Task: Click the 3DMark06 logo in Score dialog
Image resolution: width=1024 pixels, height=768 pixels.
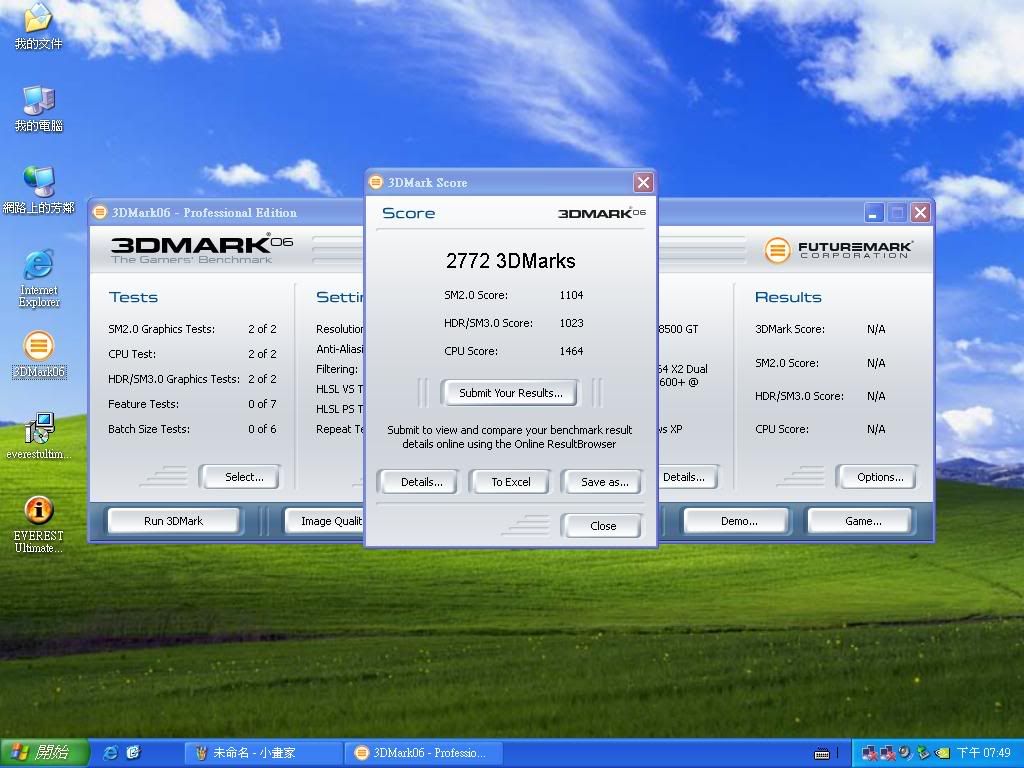Action: click(601, 213)
